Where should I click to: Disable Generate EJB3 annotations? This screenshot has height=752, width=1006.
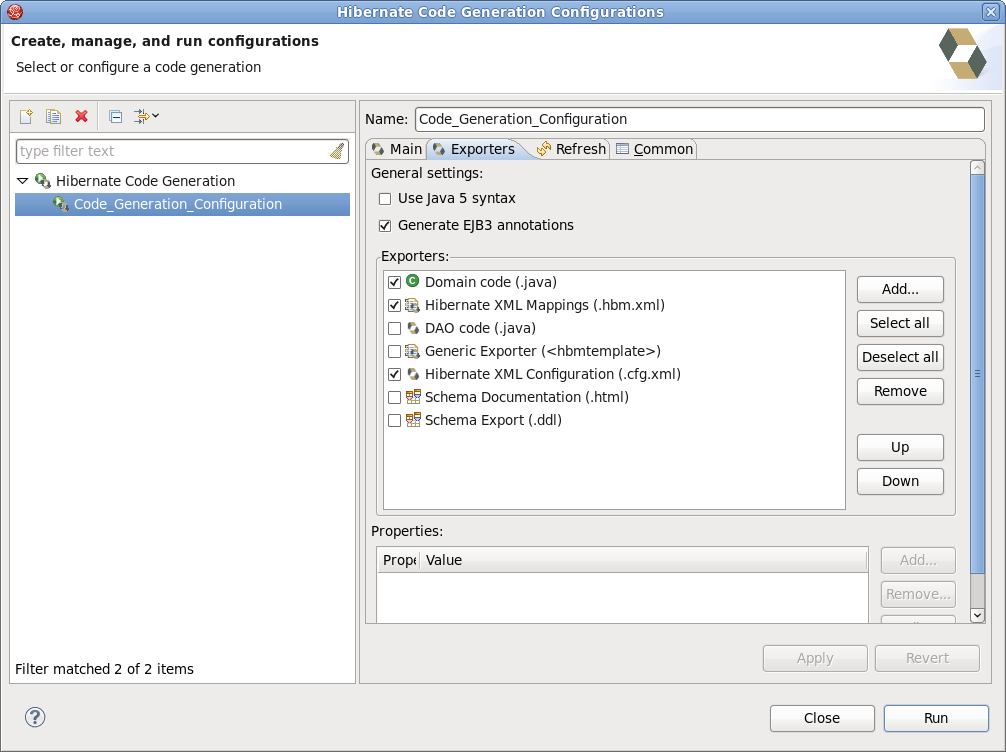[384, 225]
